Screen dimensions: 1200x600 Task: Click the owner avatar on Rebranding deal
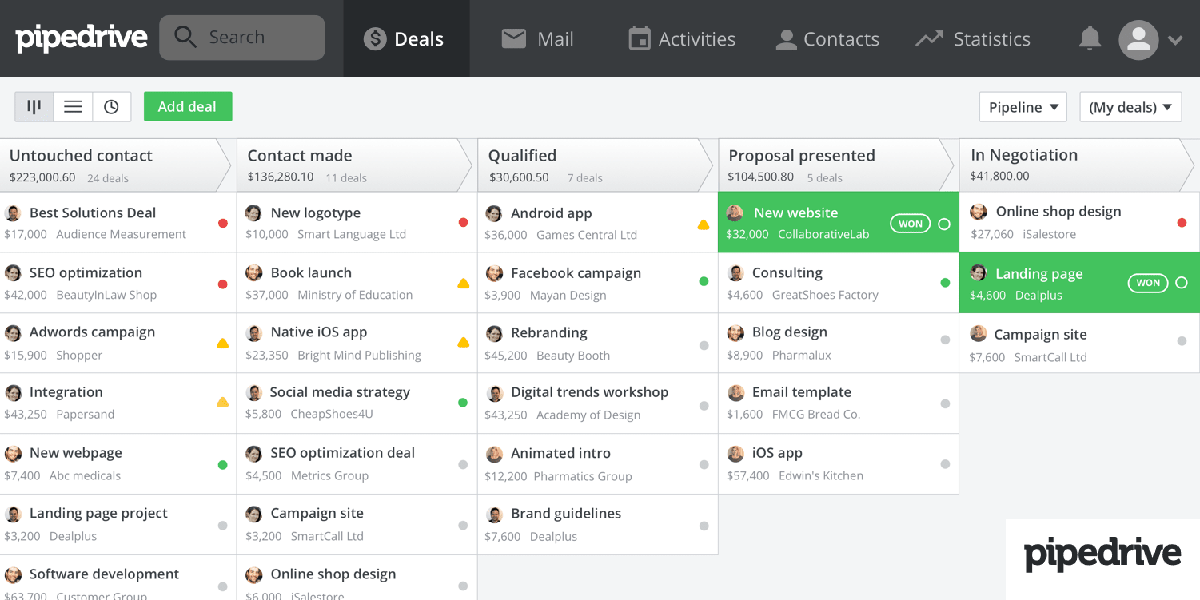[494, 333]
